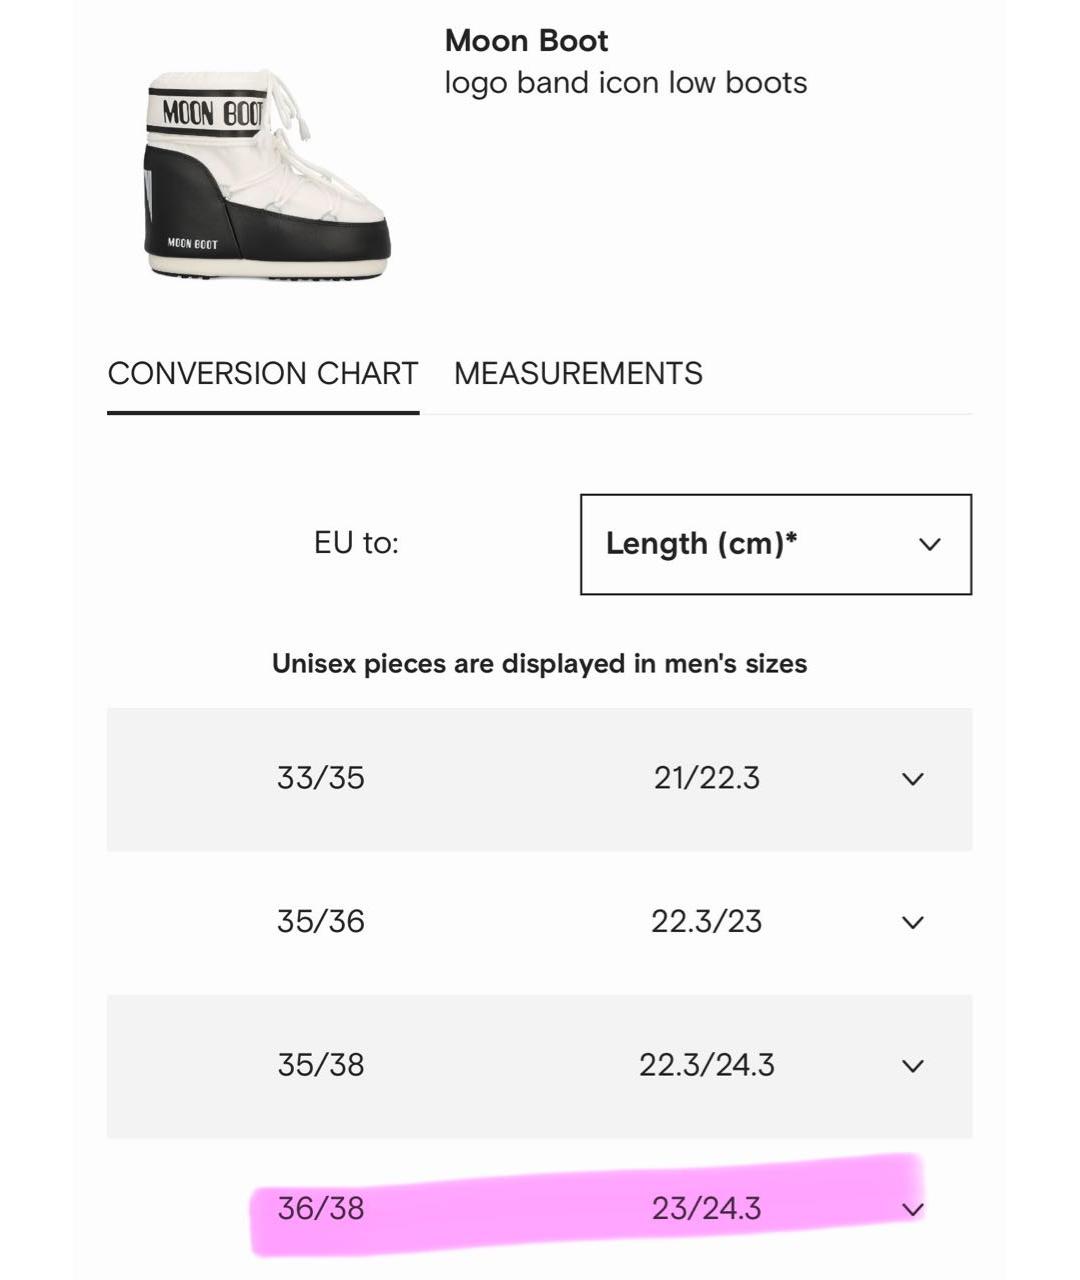Select the 36/38 EU size label
The width and height of the screenshot is (1080, 1280).
point(320,1209)
